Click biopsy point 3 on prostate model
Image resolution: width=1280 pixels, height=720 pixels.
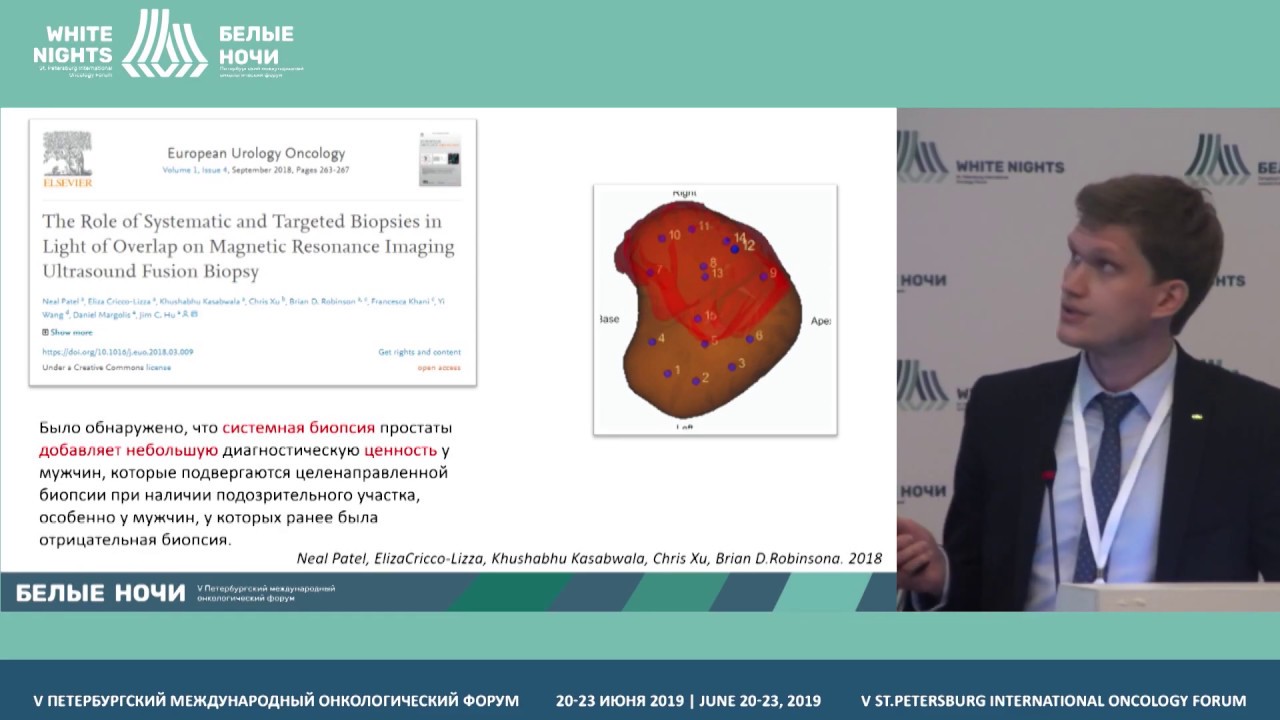point(732,366)
